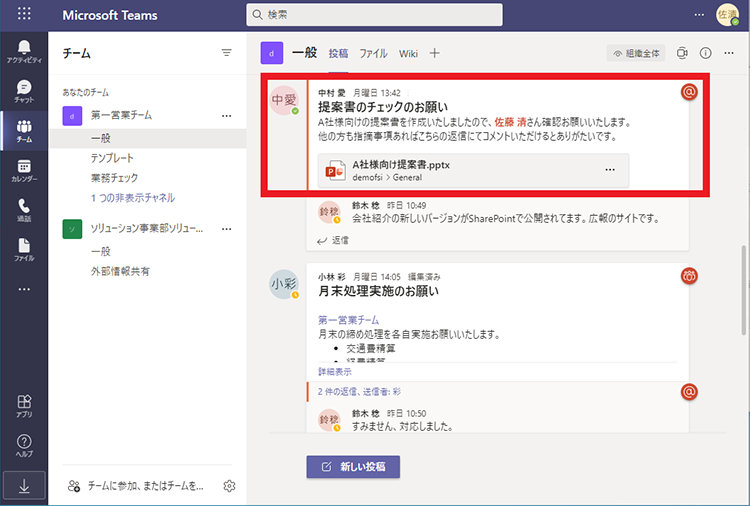
Task: Add a tab with plus icon
Action: (434, 53)
